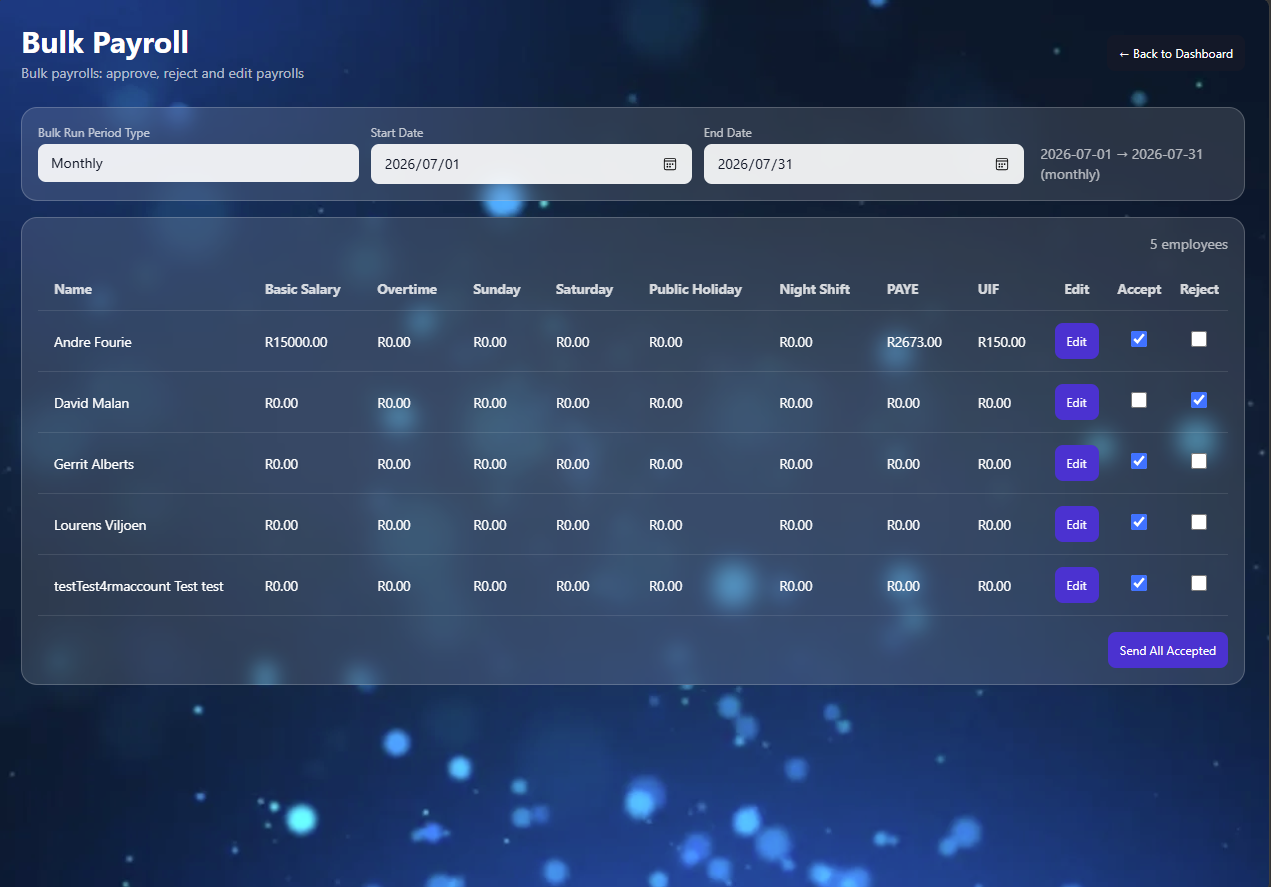The width and height of the screenshot is (1271, 887).
Task: Uncheck Accept for testTest4rmaccount Test test
Action: pos(1139,583)
